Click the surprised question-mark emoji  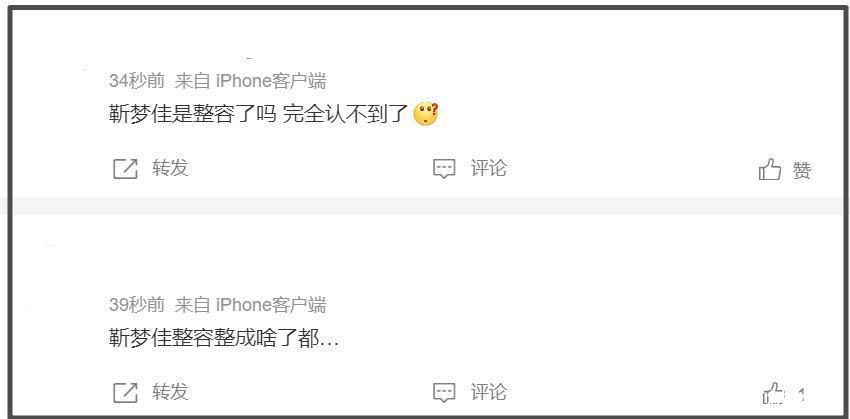(x=426, y=114)
